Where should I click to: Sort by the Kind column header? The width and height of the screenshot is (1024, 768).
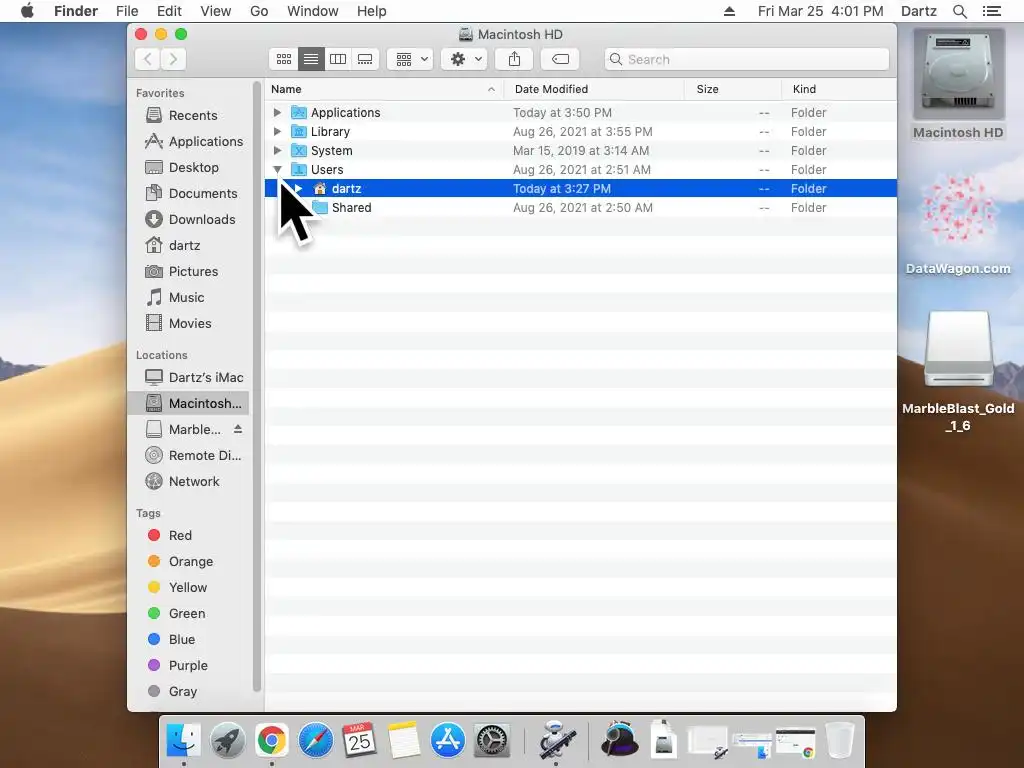click(x=839, y=89)
